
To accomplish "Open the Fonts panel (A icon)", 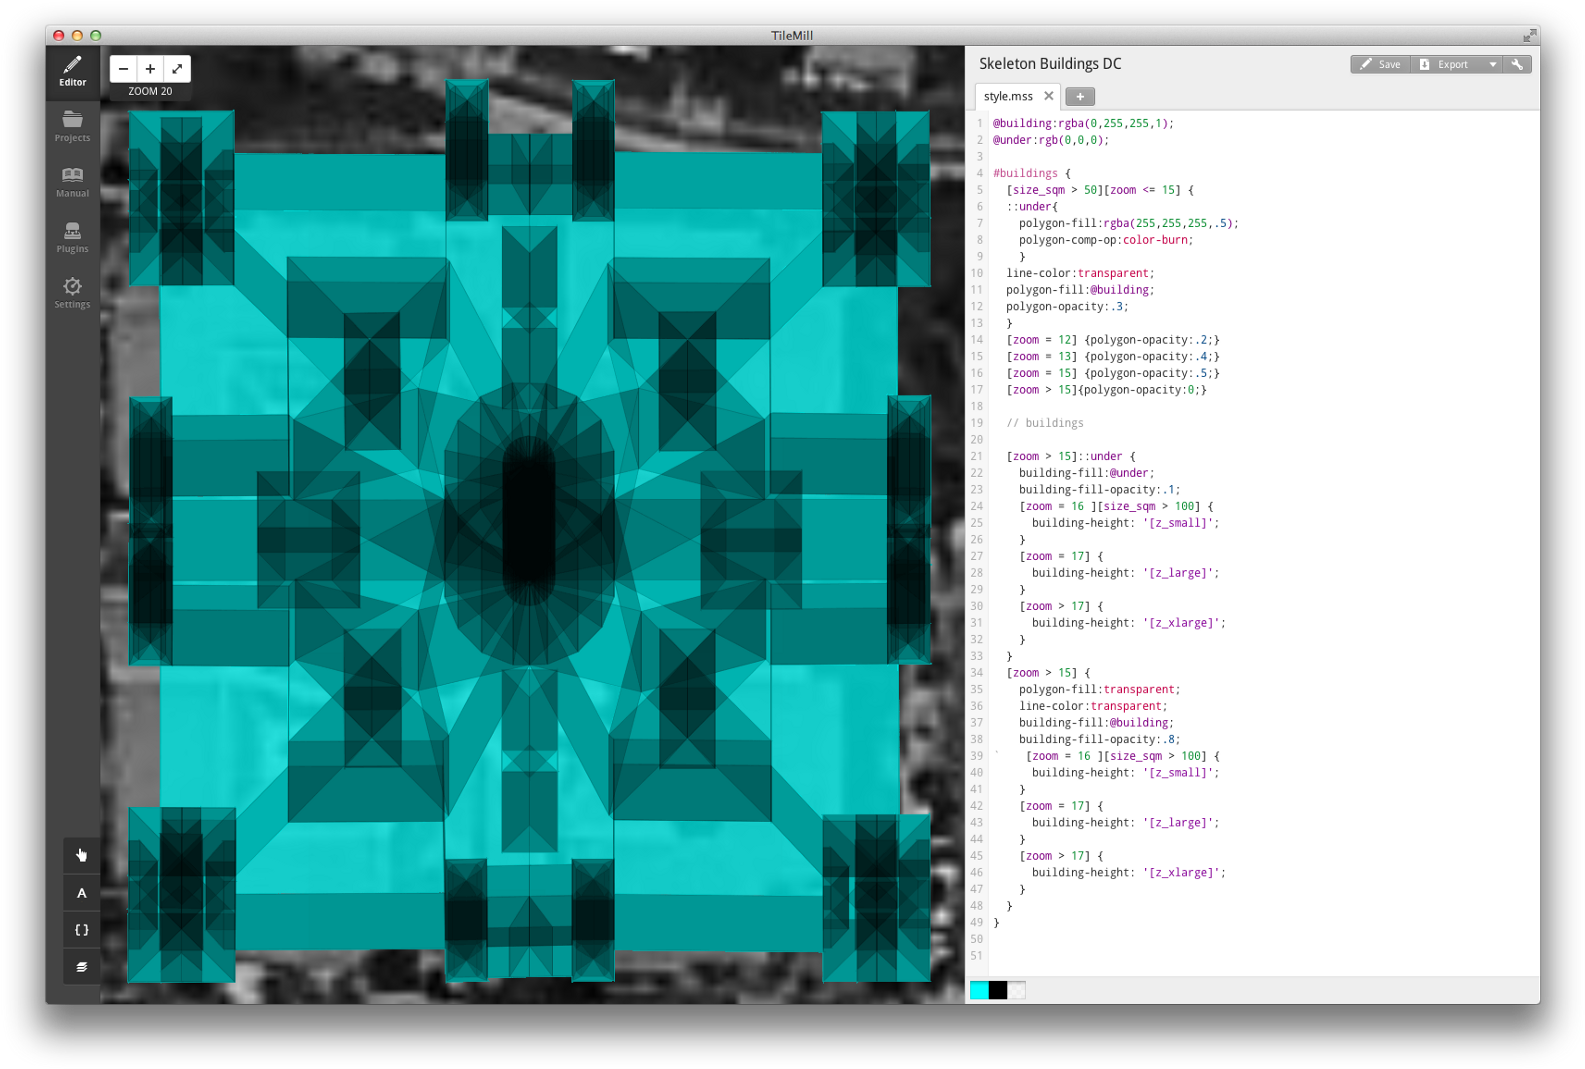I will pyautogui.click(x=82, y=893).
